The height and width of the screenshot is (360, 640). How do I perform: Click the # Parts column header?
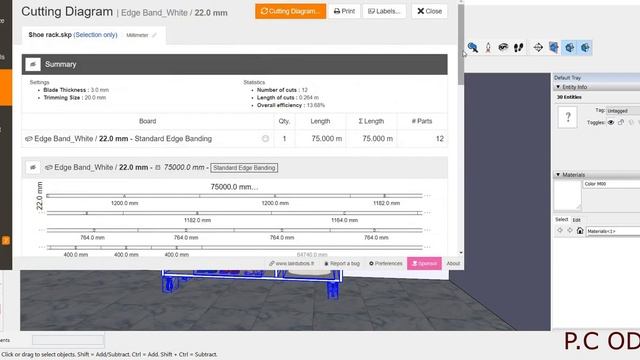(422, 121)
